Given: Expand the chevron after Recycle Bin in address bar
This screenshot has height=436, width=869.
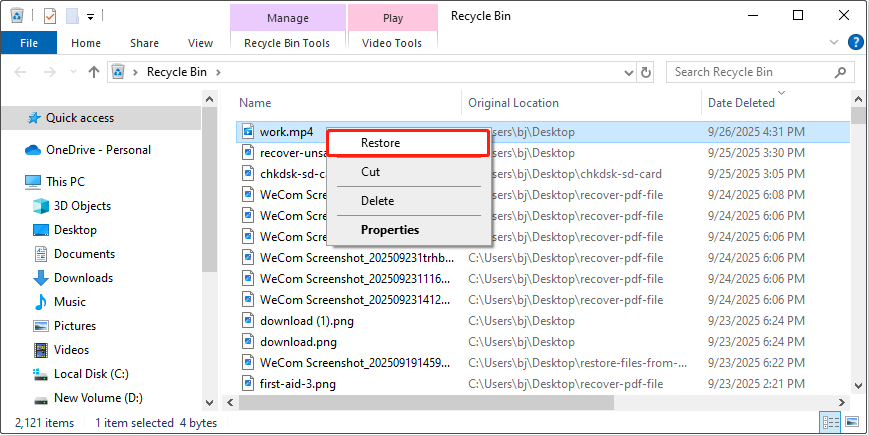Looking at the screenshot, I should 218,72.
